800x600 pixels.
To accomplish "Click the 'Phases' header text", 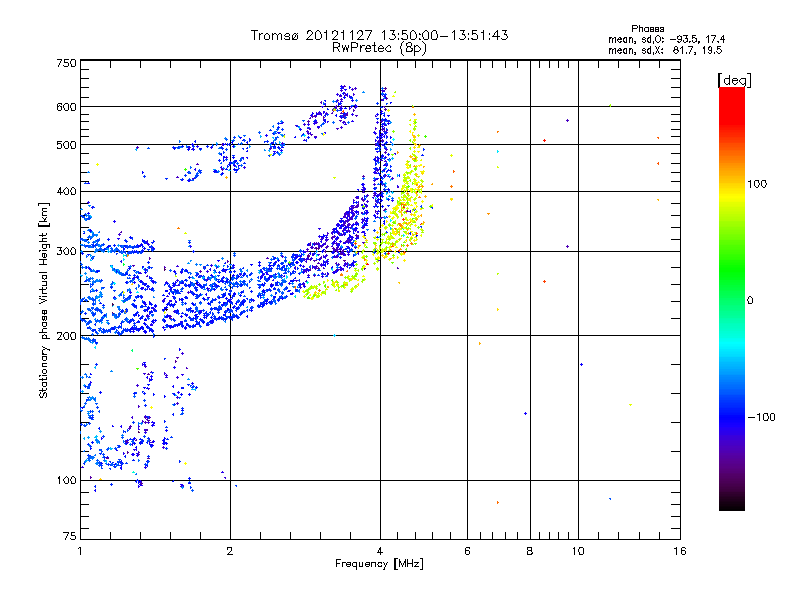I will tap(647, 29).
